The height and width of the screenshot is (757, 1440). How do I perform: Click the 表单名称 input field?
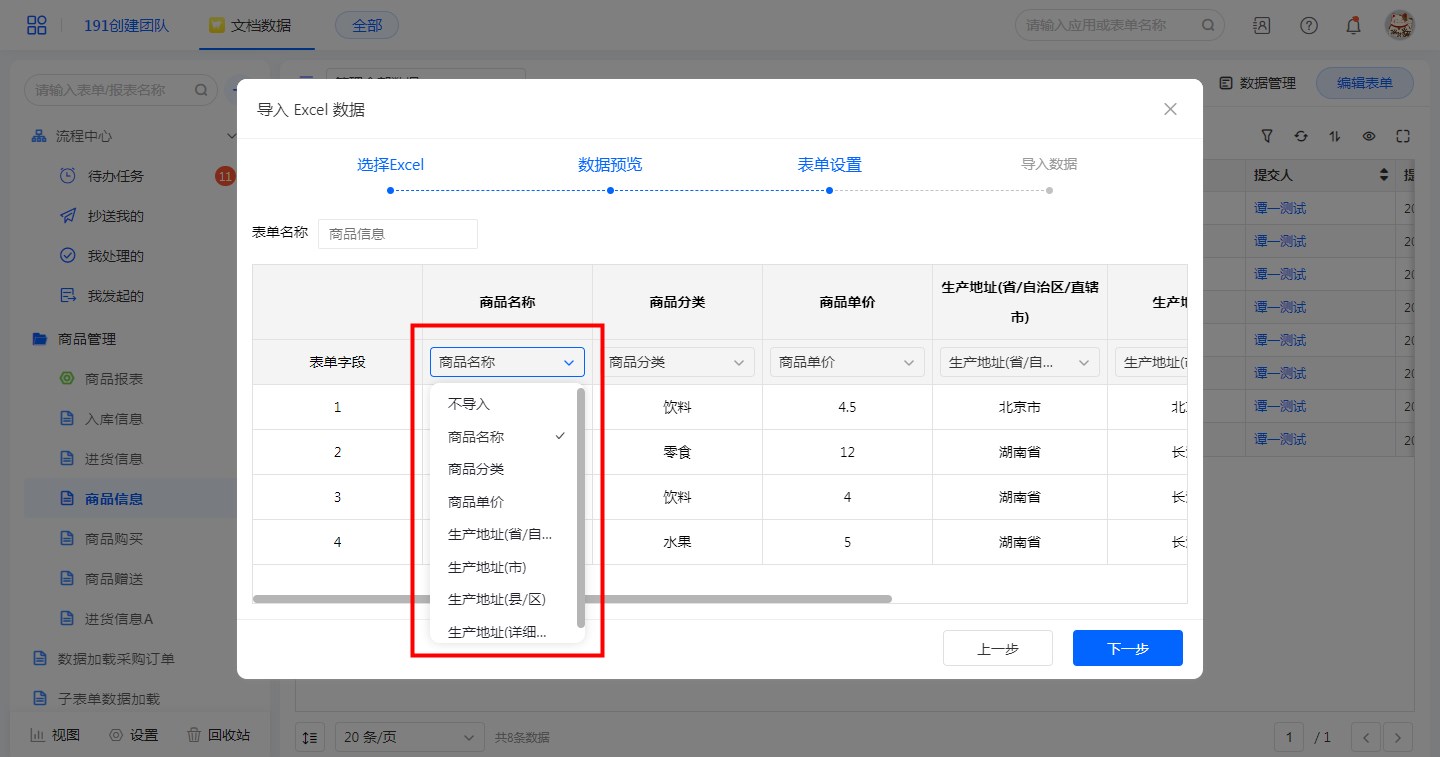click(x=398, y=234)
